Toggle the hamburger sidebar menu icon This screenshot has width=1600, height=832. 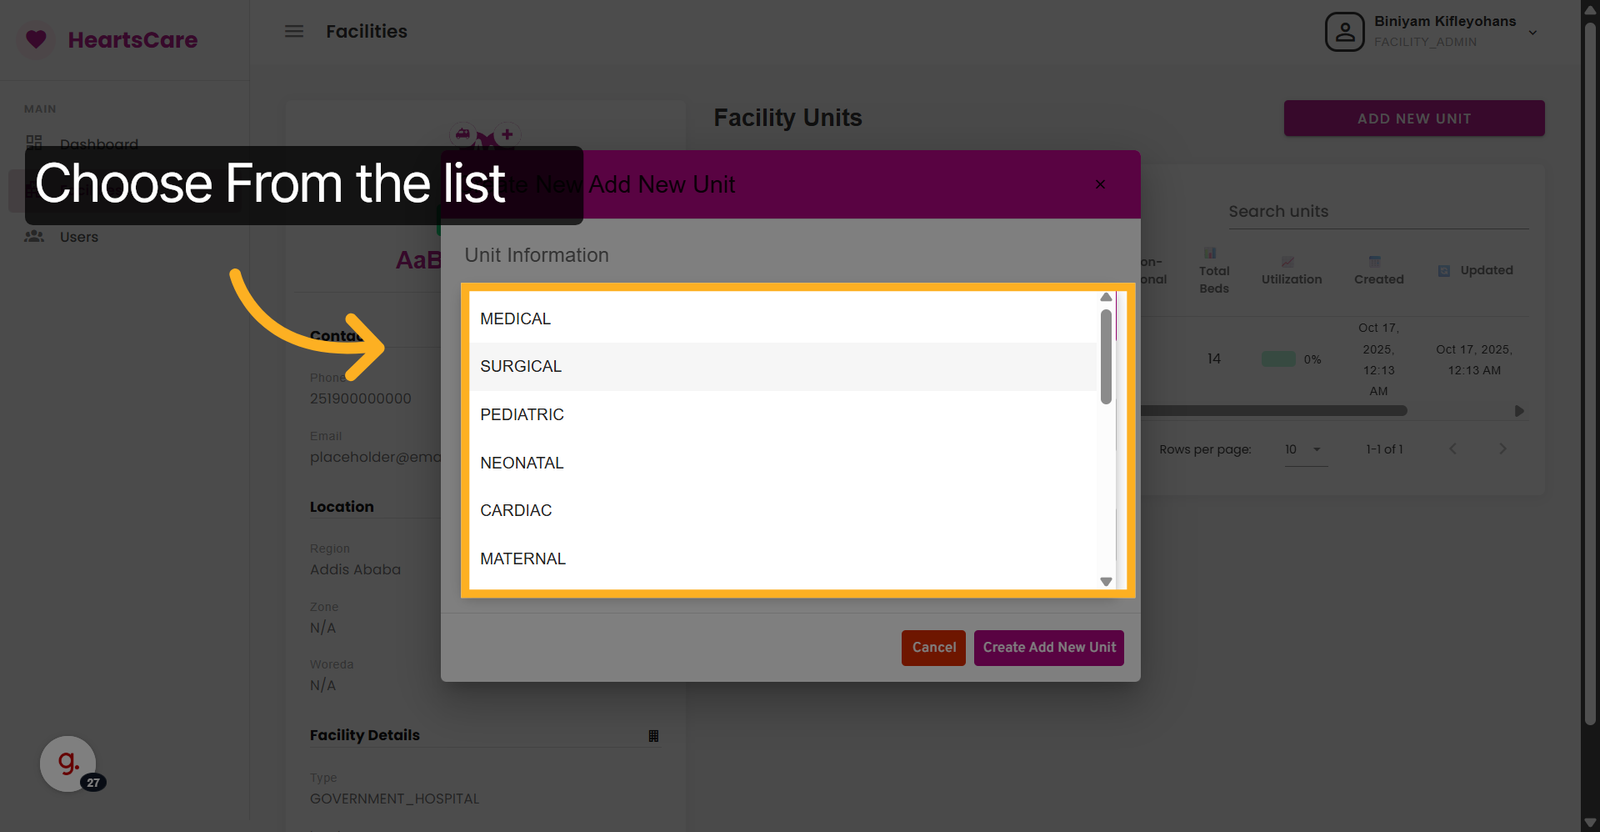pos(294,31)
